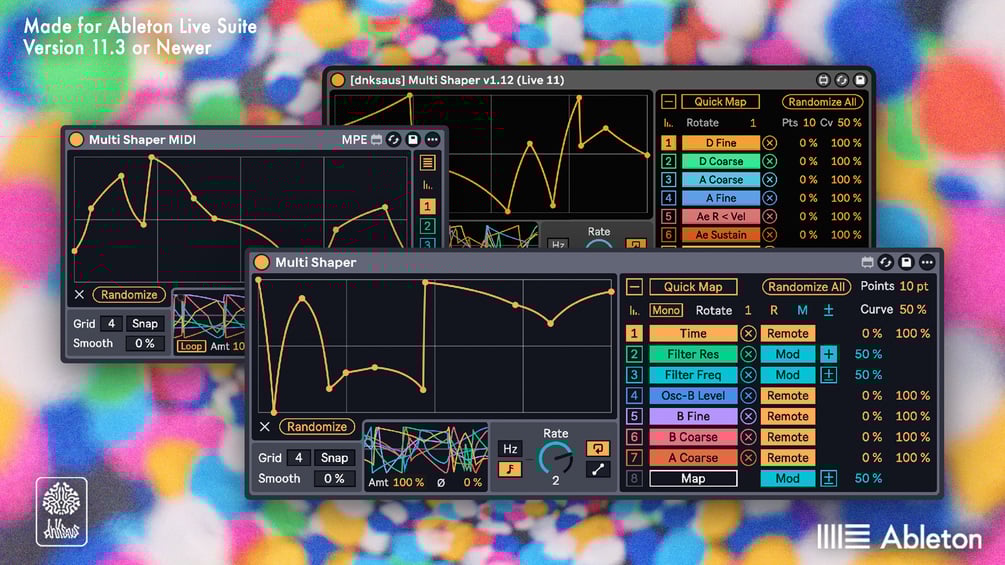Click the line segment icon below loop icon

(x=597, y=470)
